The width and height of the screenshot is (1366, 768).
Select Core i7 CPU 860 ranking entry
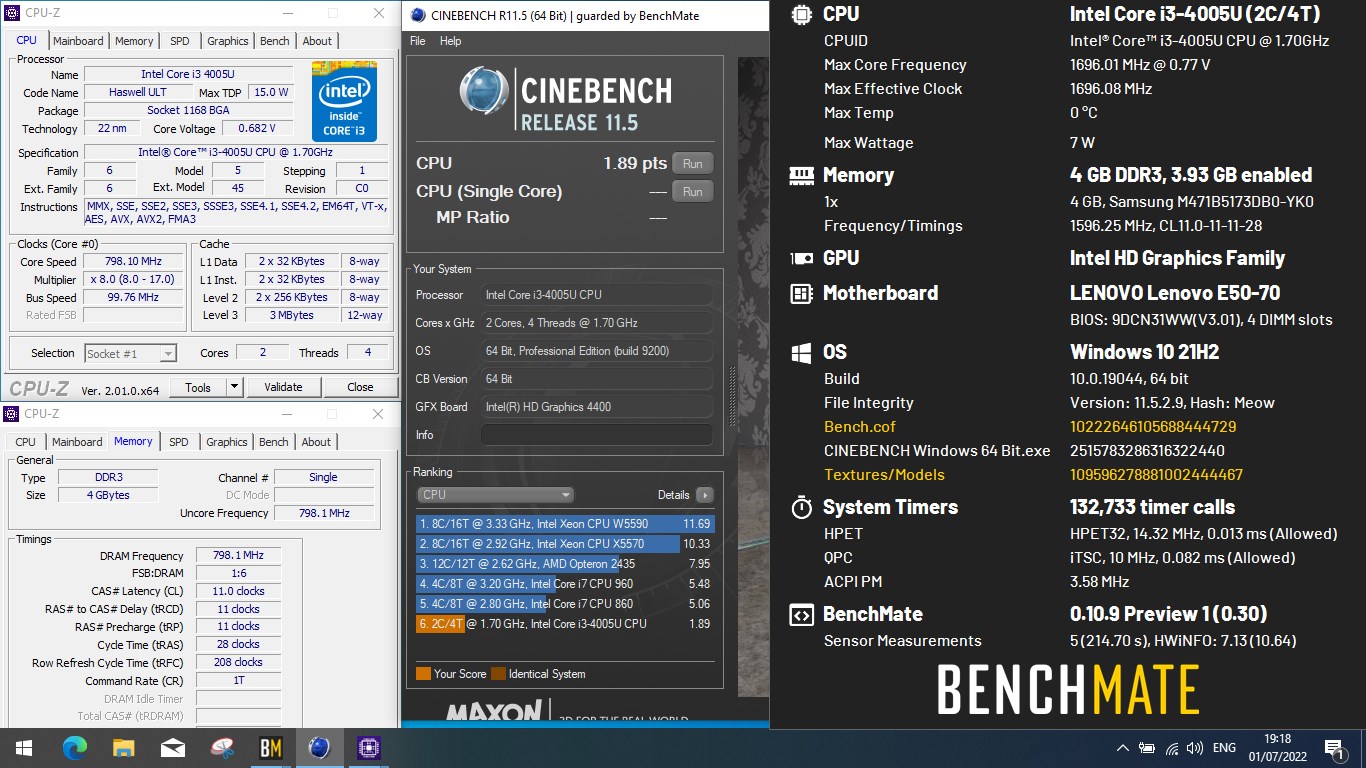tap(565, 604)
